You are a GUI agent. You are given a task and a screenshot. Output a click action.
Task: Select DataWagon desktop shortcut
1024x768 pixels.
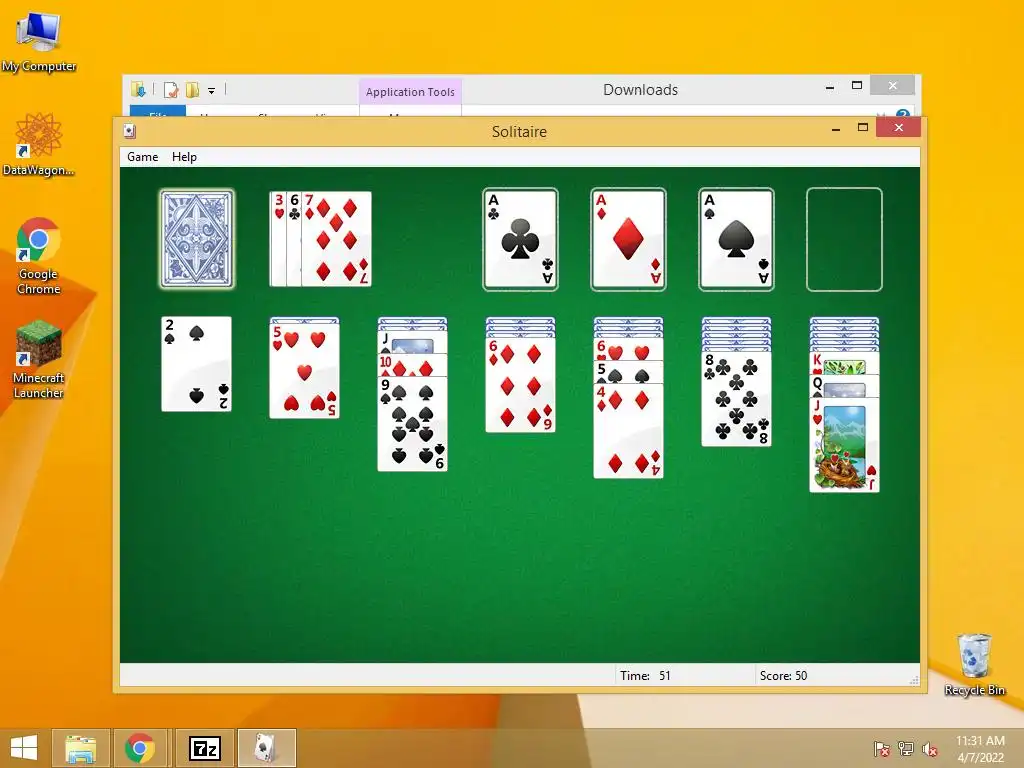38,144
